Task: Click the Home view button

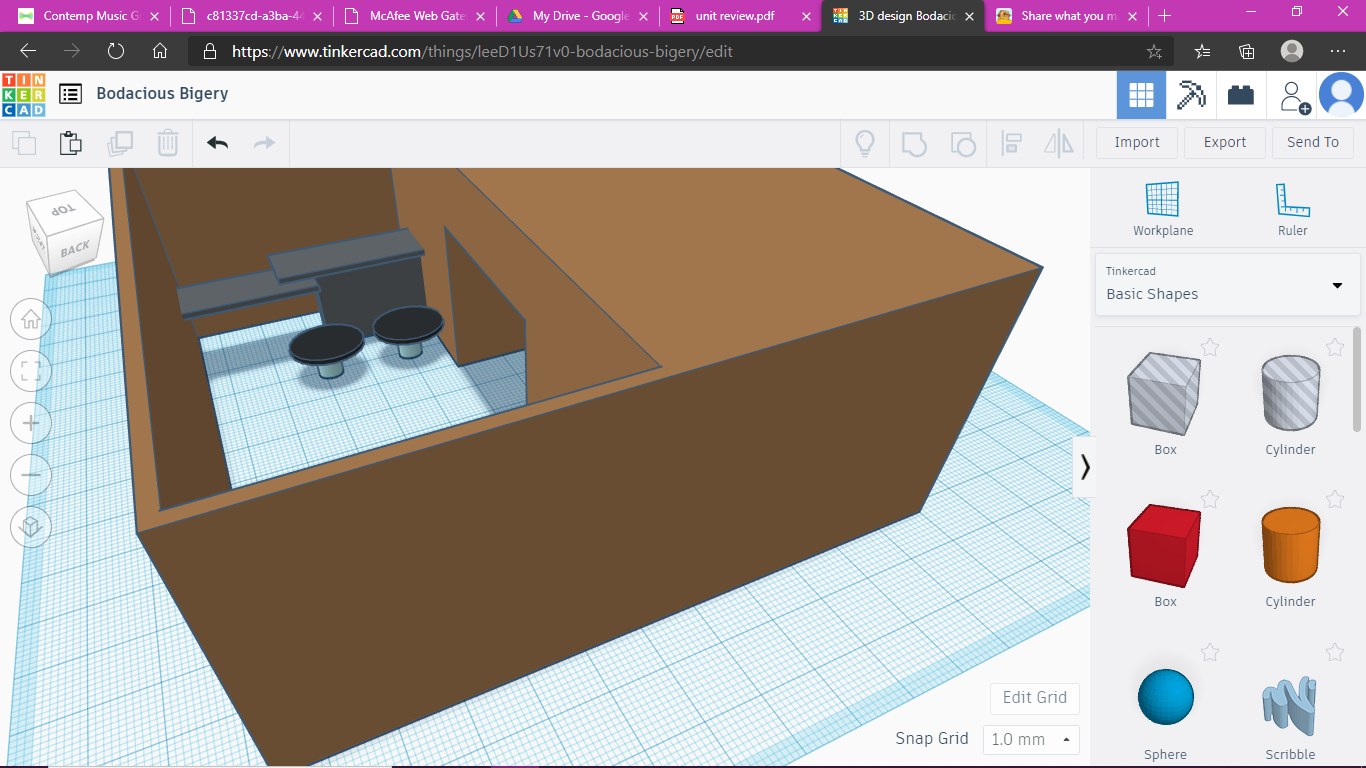Action: point(31,319)
